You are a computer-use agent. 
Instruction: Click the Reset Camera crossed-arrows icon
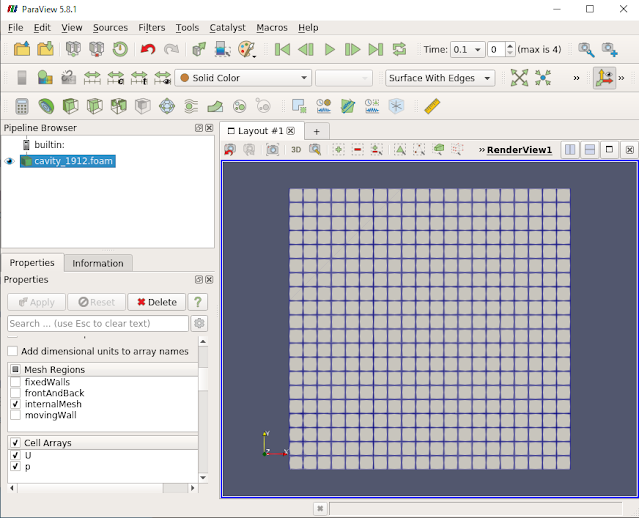(x=519, y=77)
